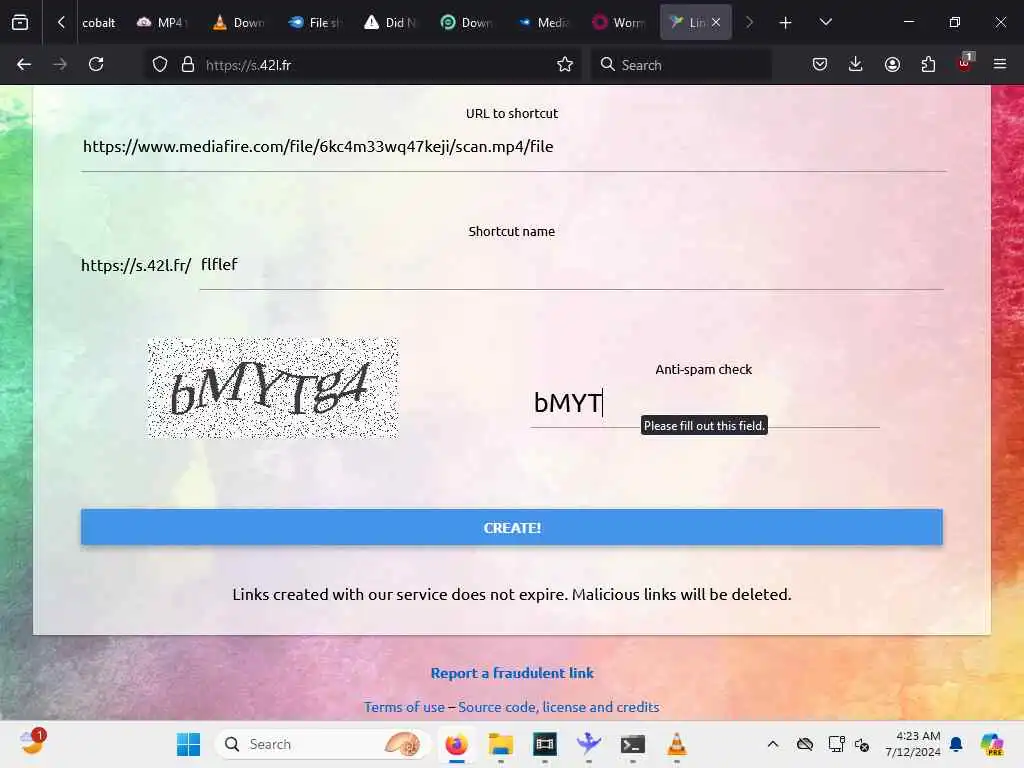Open the Firefox account menu
Screen dimensions: 1024x768
[x=892, y=64]
